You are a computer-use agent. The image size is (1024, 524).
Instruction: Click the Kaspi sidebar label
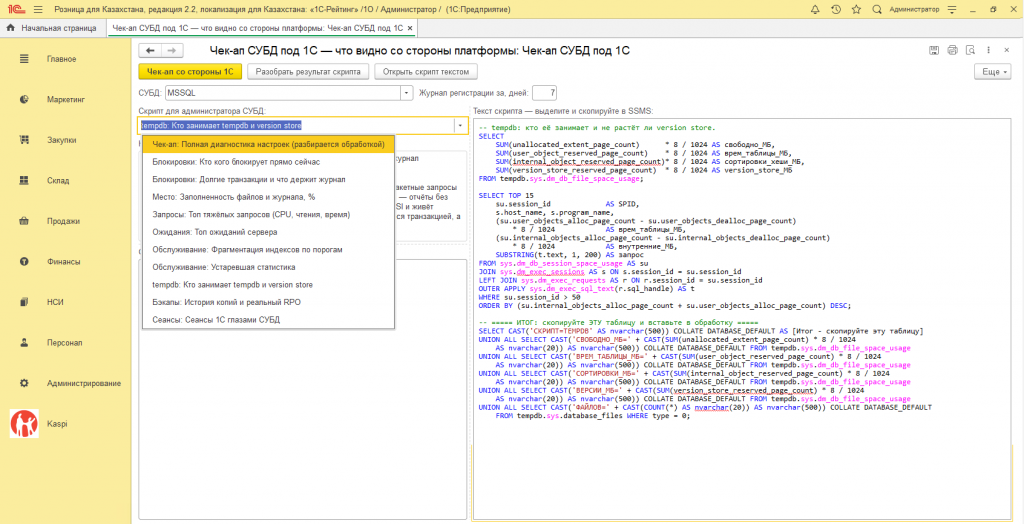[x=57, y=423]
